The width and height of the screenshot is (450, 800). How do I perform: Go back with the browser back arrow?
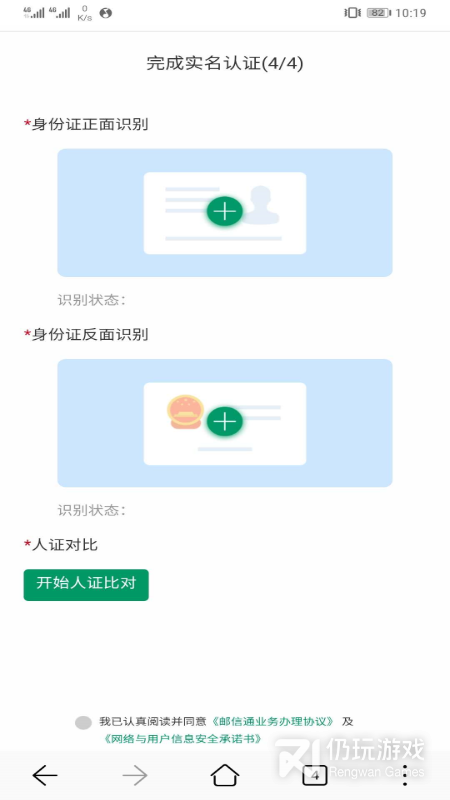tap(45, 776)
